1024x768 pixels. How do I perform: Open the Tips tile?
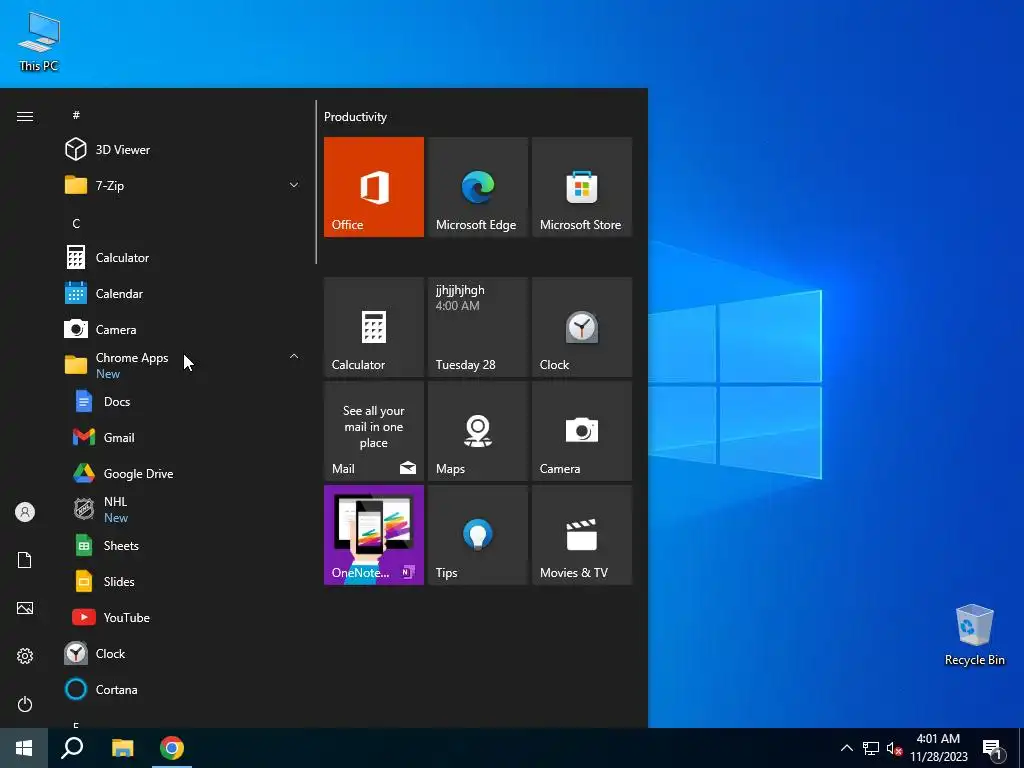477,535
